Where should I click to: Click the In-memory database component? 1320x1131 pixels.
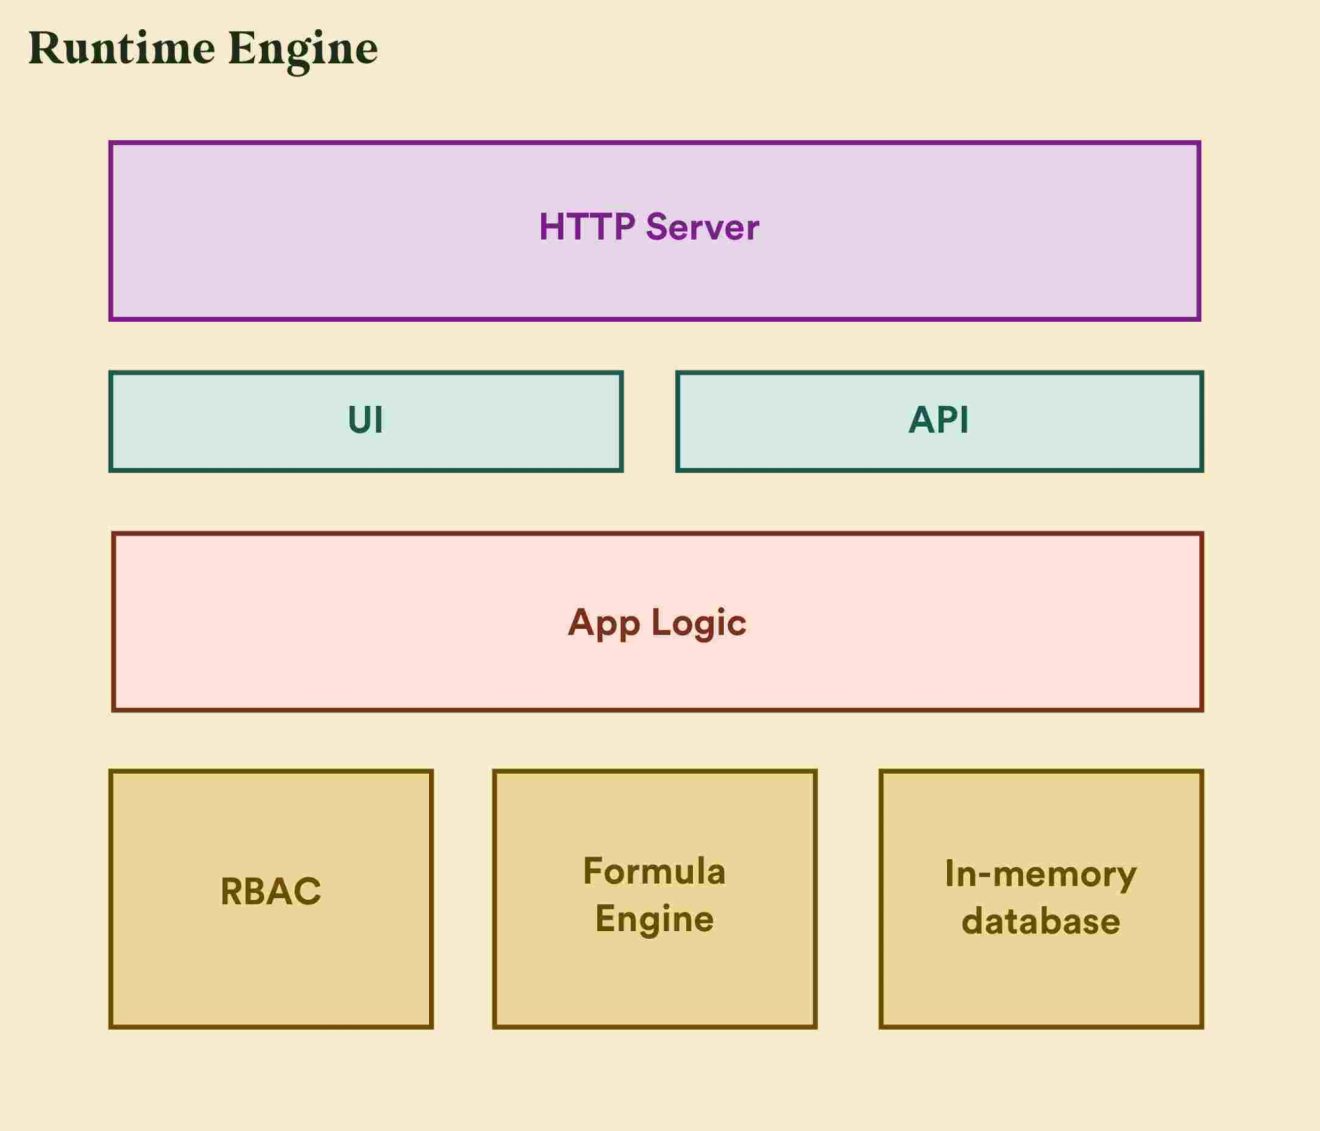pos(1040,898)
